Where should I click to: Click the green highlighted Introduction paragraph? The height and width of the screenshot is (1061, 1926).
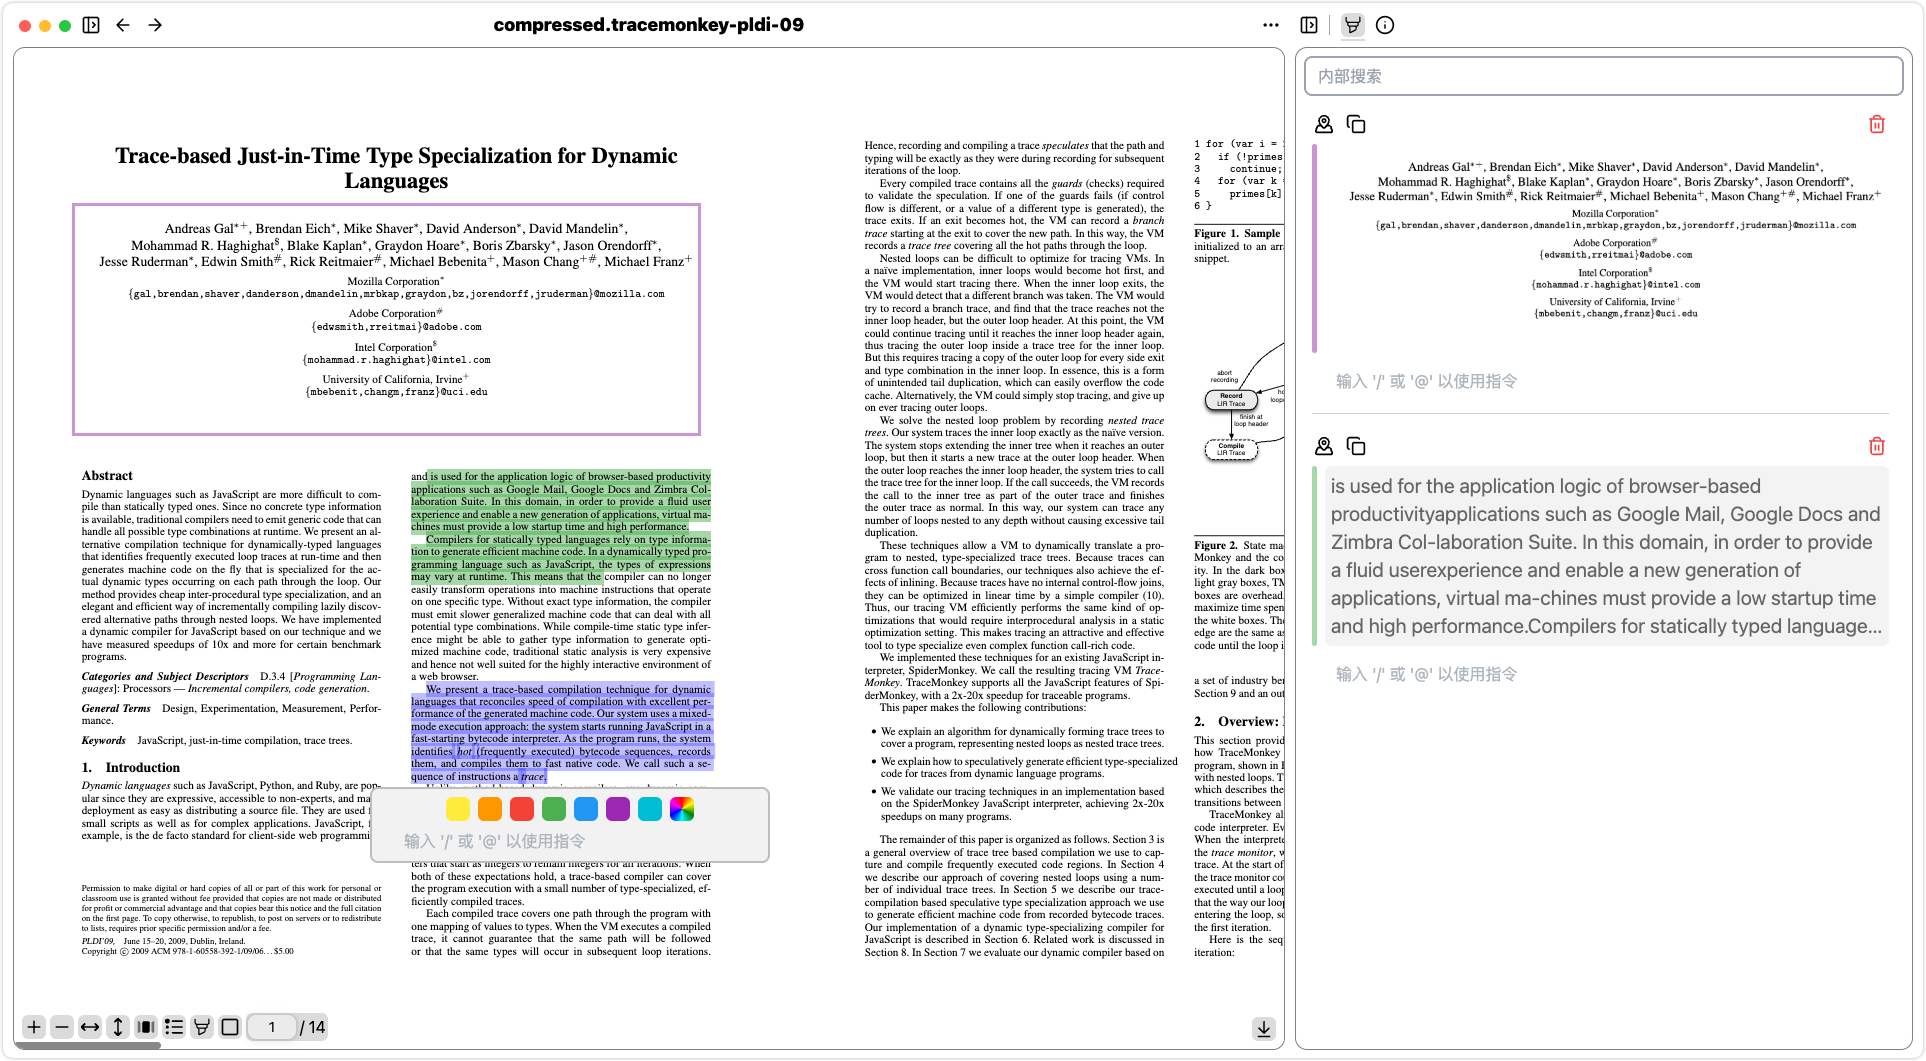561,527
